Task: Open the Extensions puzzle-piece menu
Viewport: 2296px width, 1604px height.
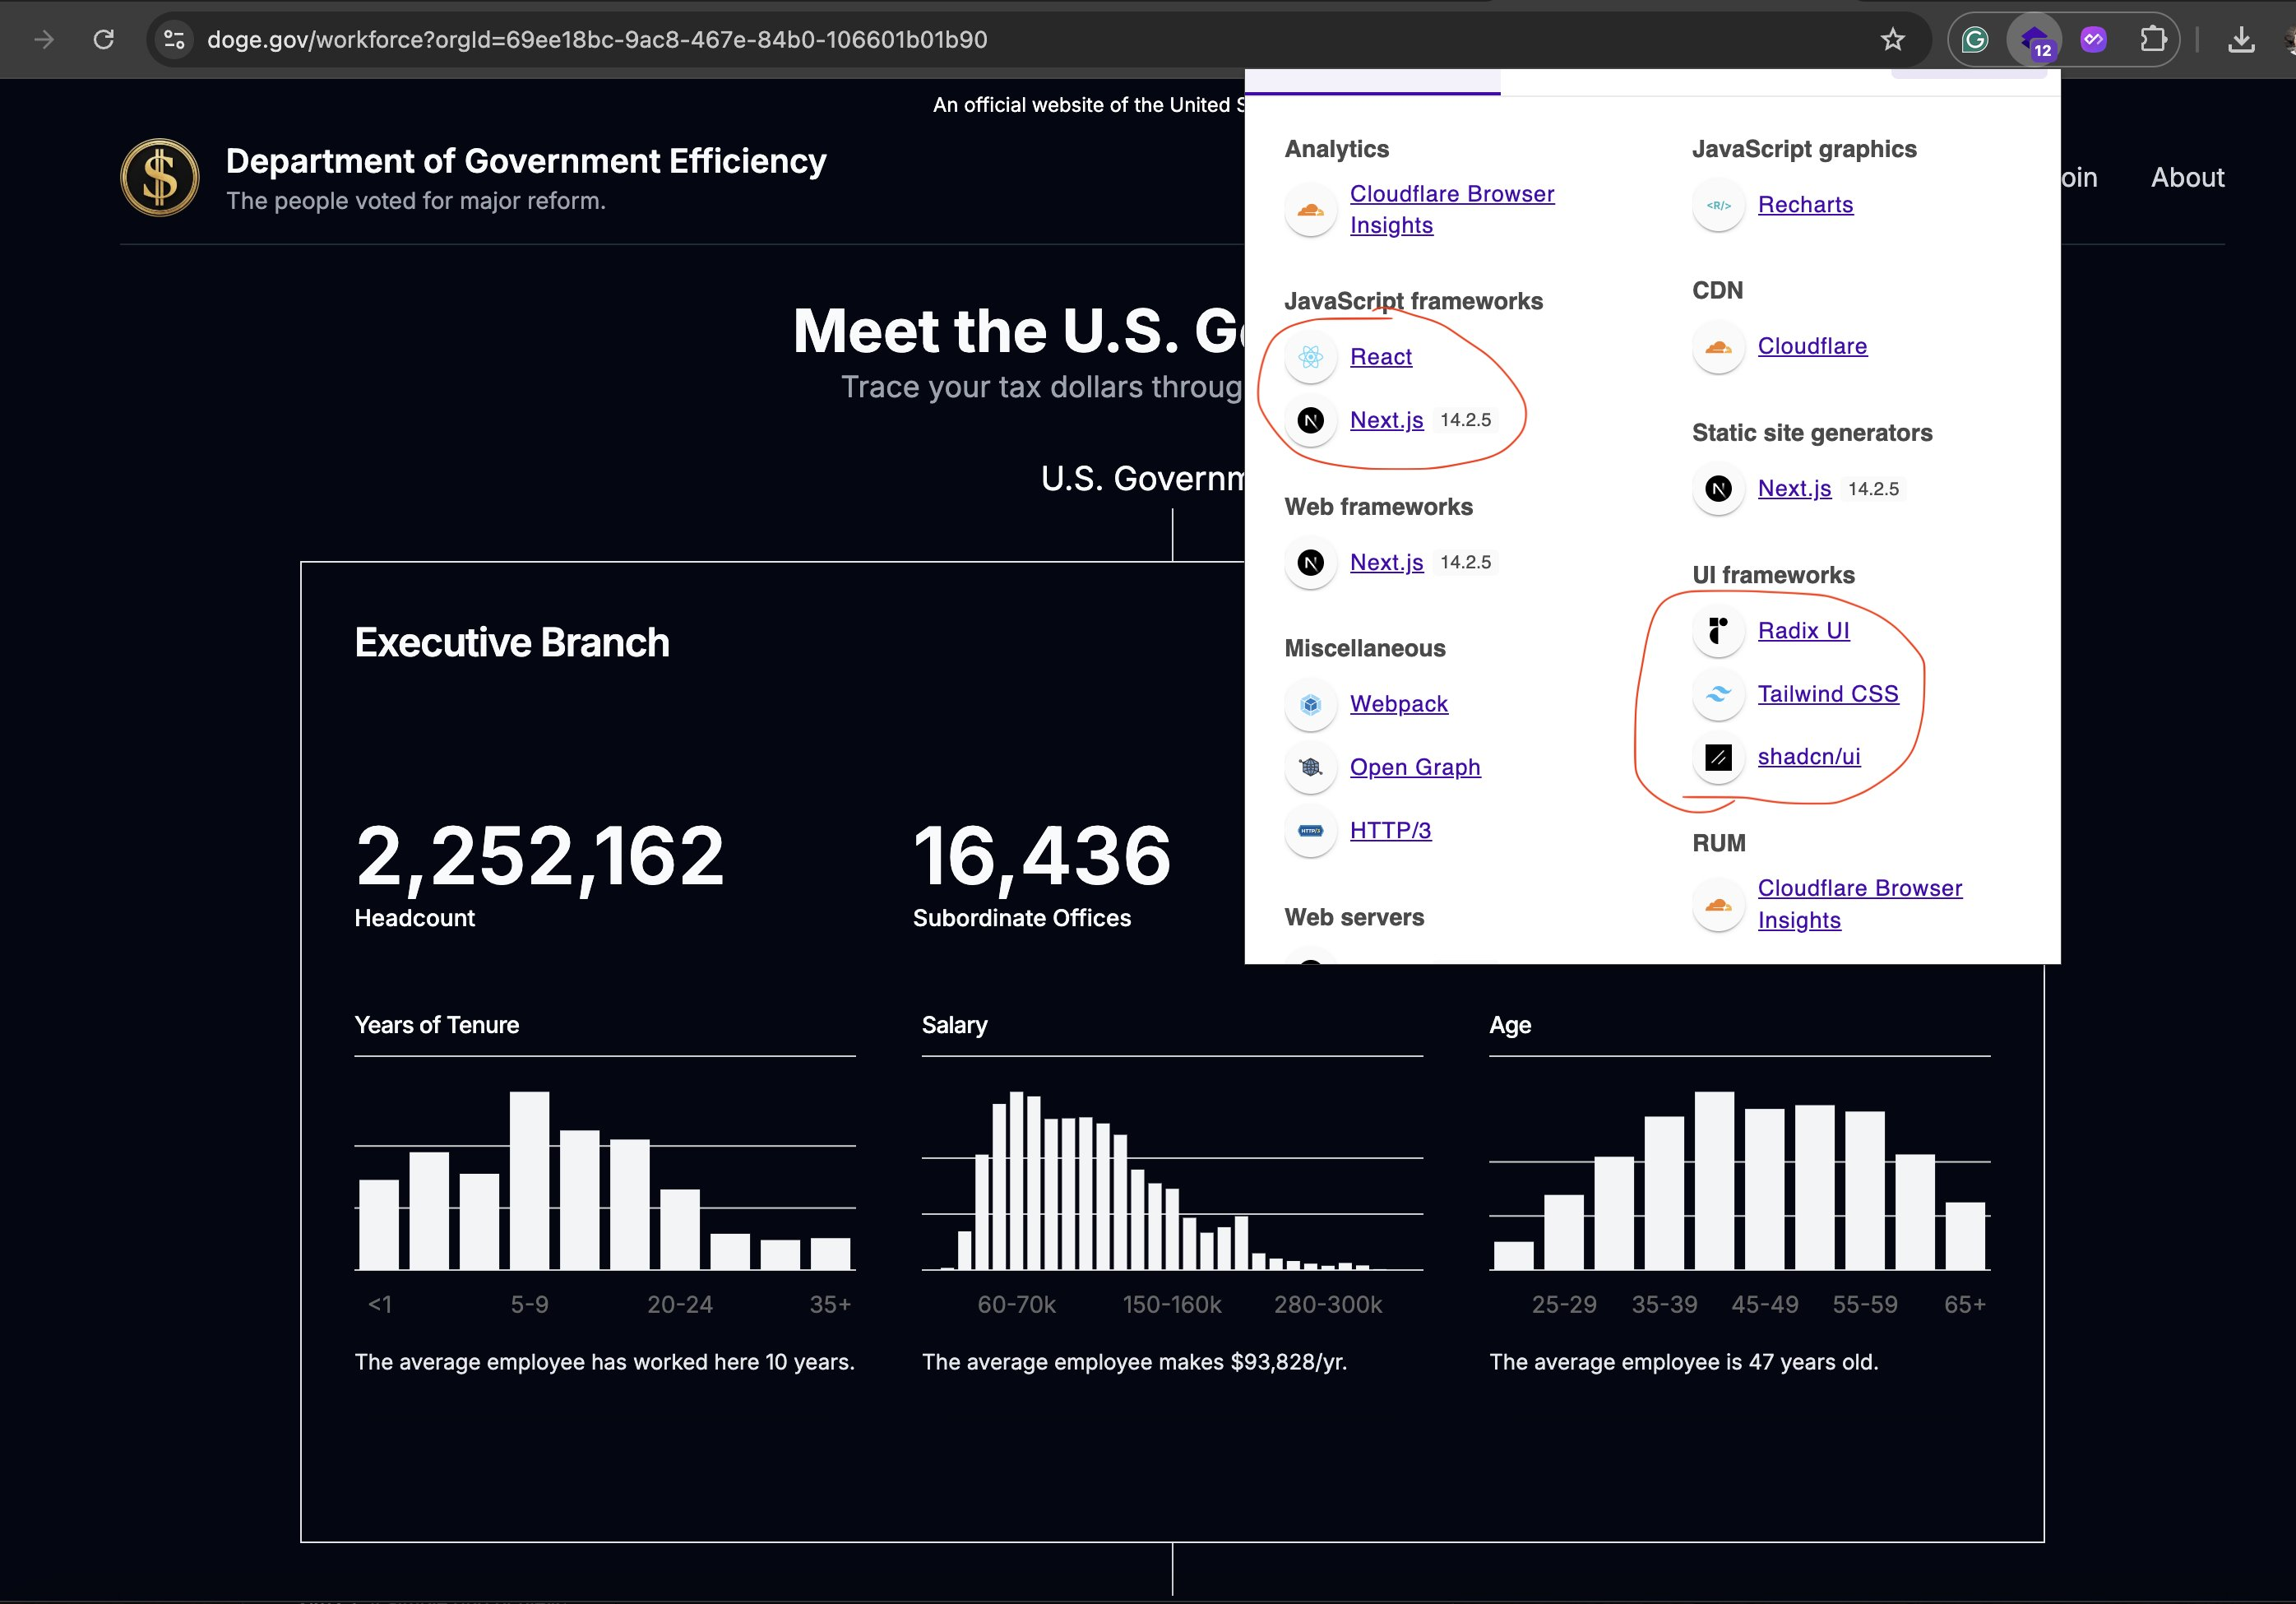Action: tap(2153, 39)
